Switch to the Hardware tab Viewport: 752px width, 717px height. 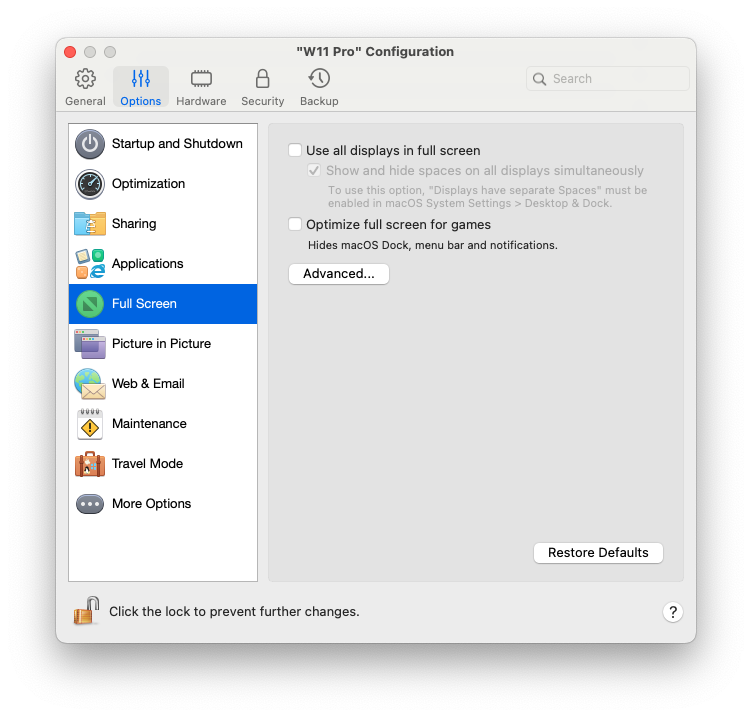(201, 87)
